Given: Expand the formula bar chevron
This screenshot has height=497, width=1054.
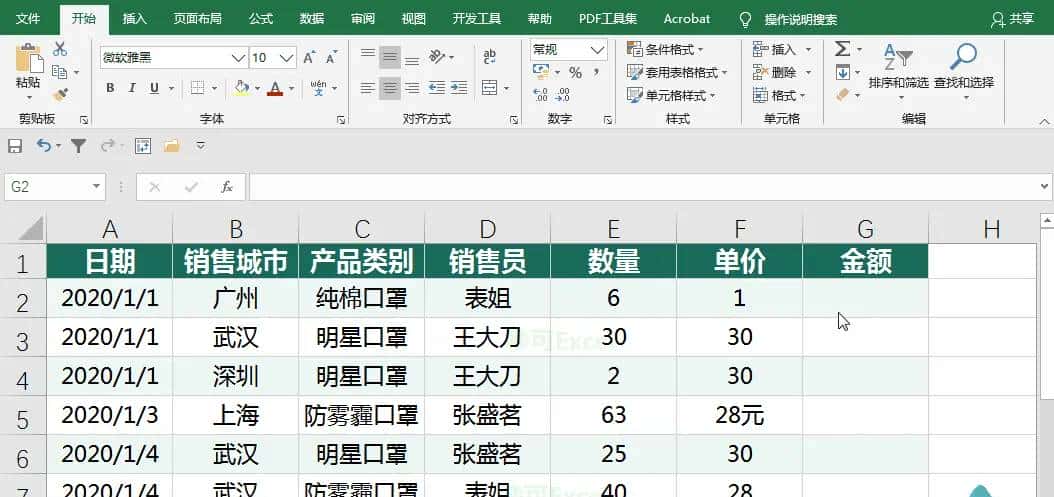Looking at the screenshot, I should point(1044,186).
